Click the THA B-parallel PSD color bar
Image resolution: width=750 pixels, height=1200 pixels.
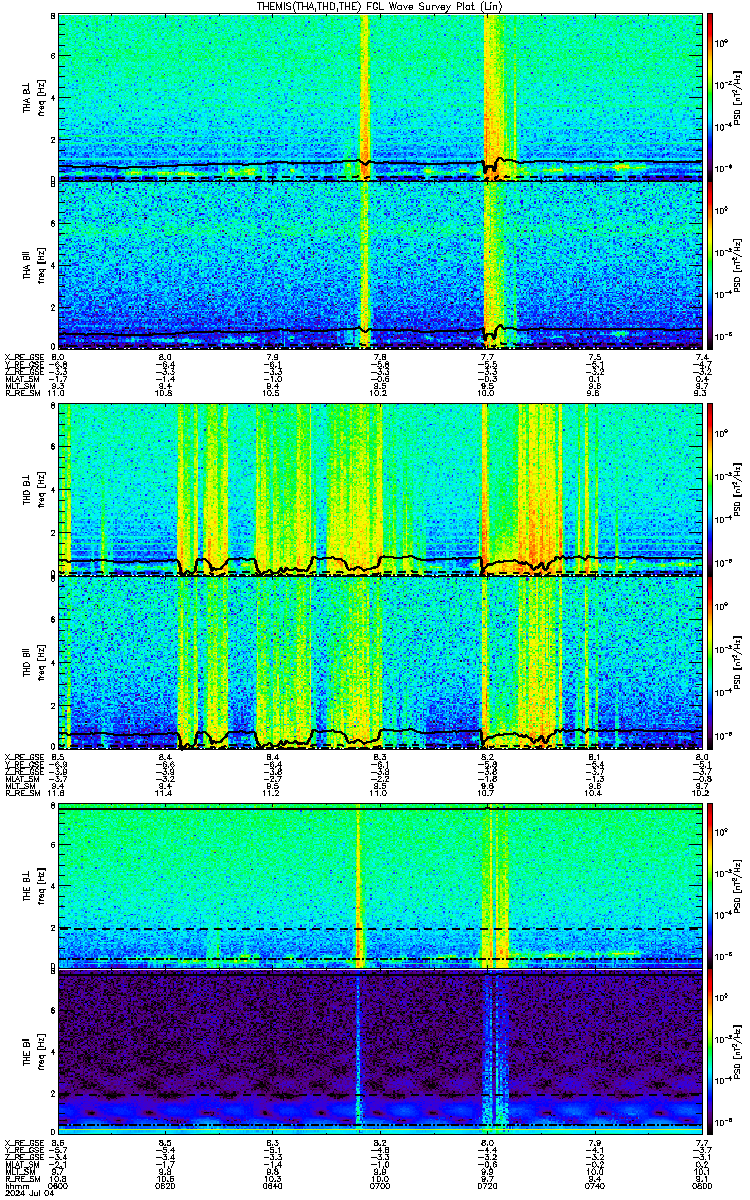click(x=711, y=266)
